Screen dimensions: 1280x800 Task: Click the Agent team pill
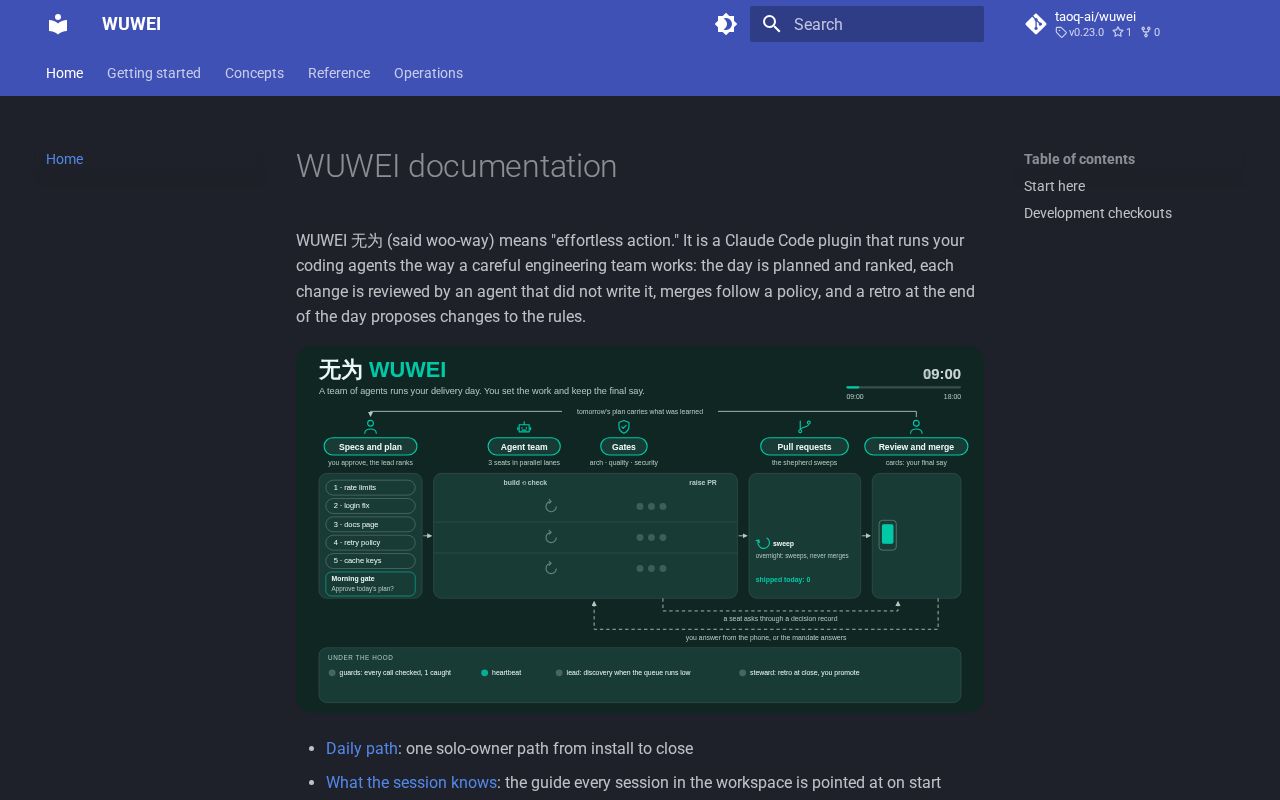point(524,447)
